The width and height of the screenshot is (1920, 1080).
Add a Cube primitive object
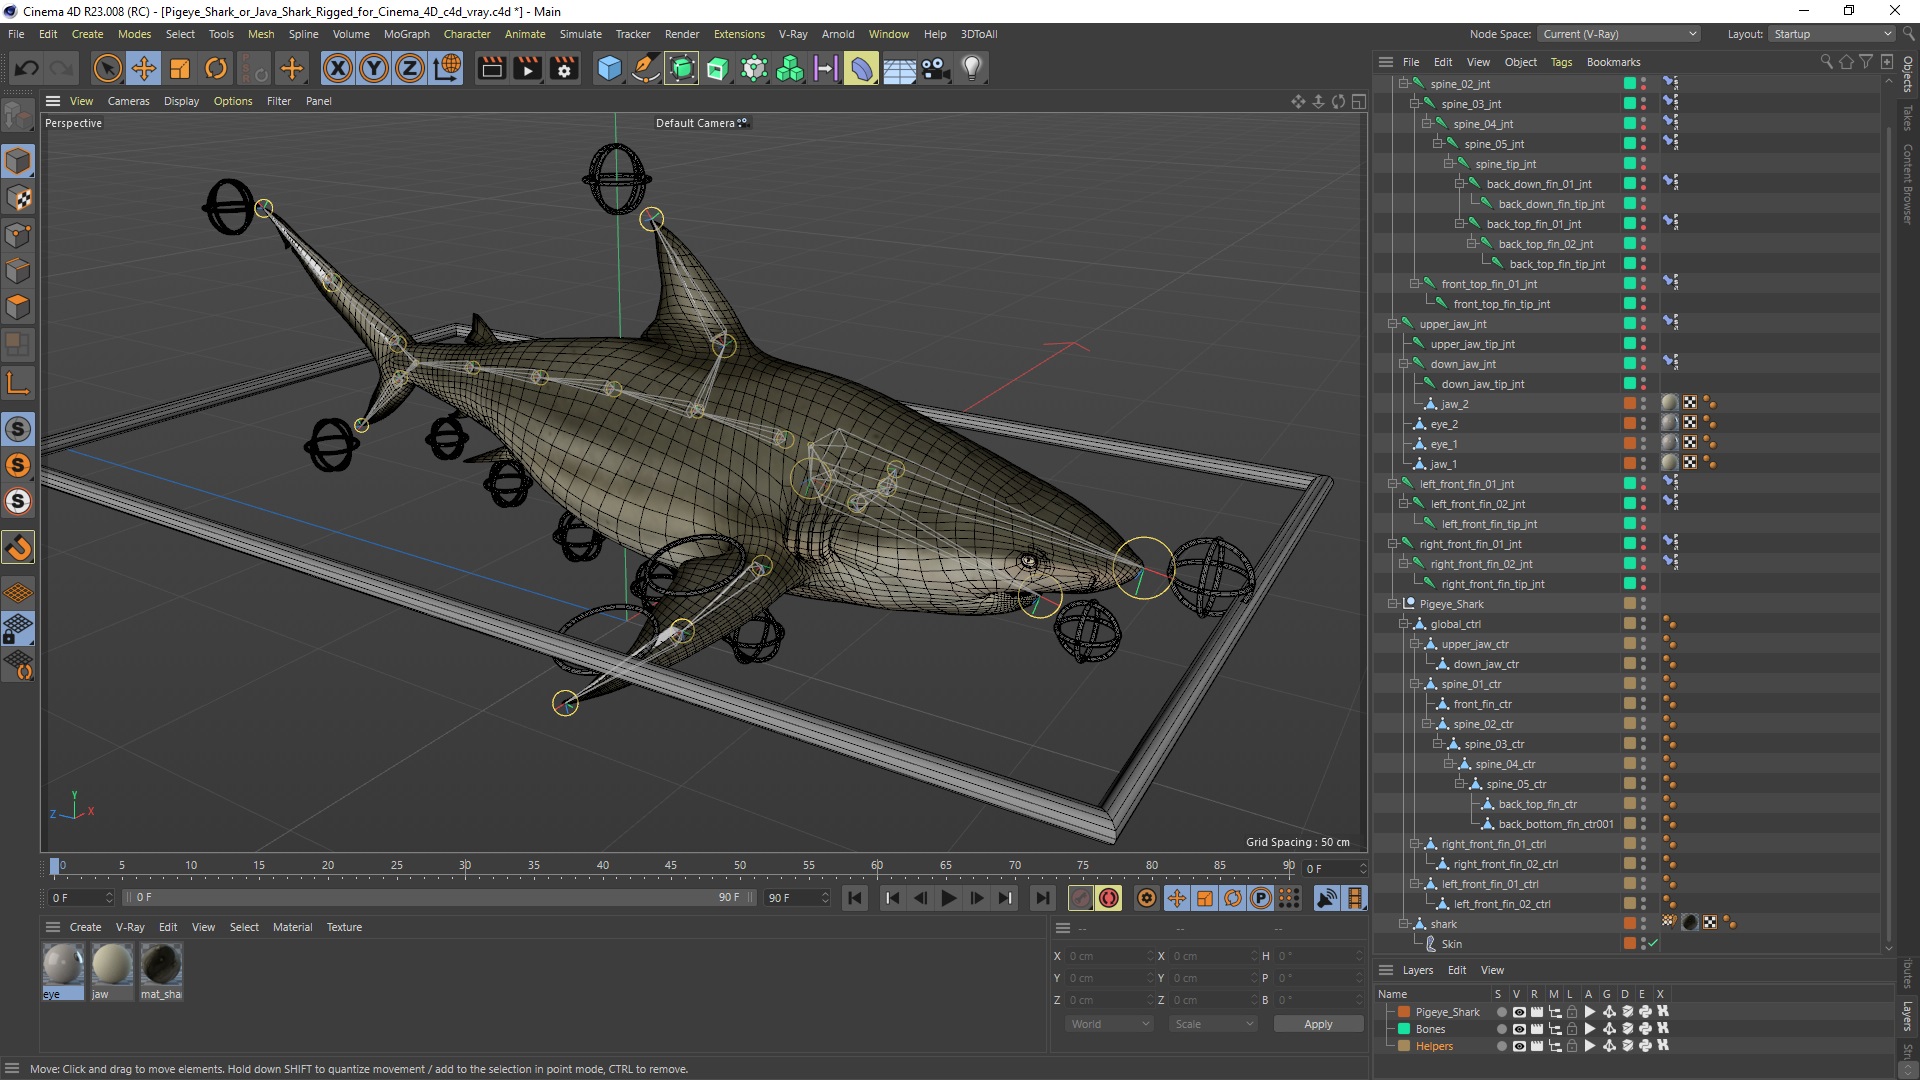609,68
